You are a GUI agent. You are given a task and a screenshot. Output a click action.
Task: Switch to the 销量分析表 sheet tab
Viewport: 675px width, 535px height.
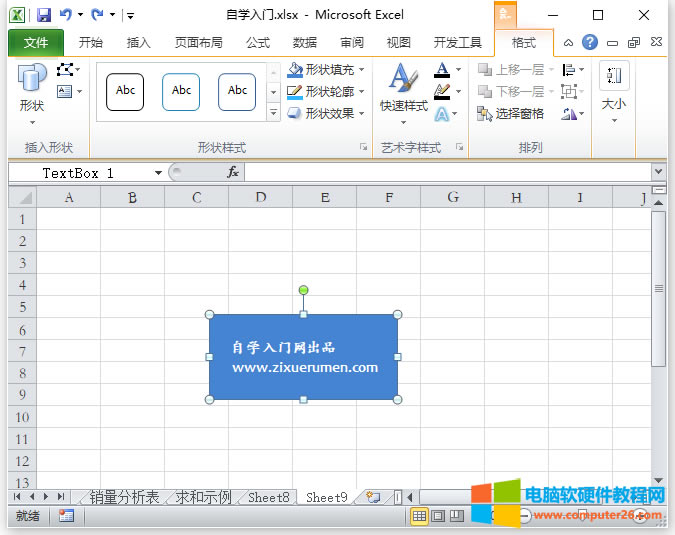pyautogui.click(x=124, y=497)
